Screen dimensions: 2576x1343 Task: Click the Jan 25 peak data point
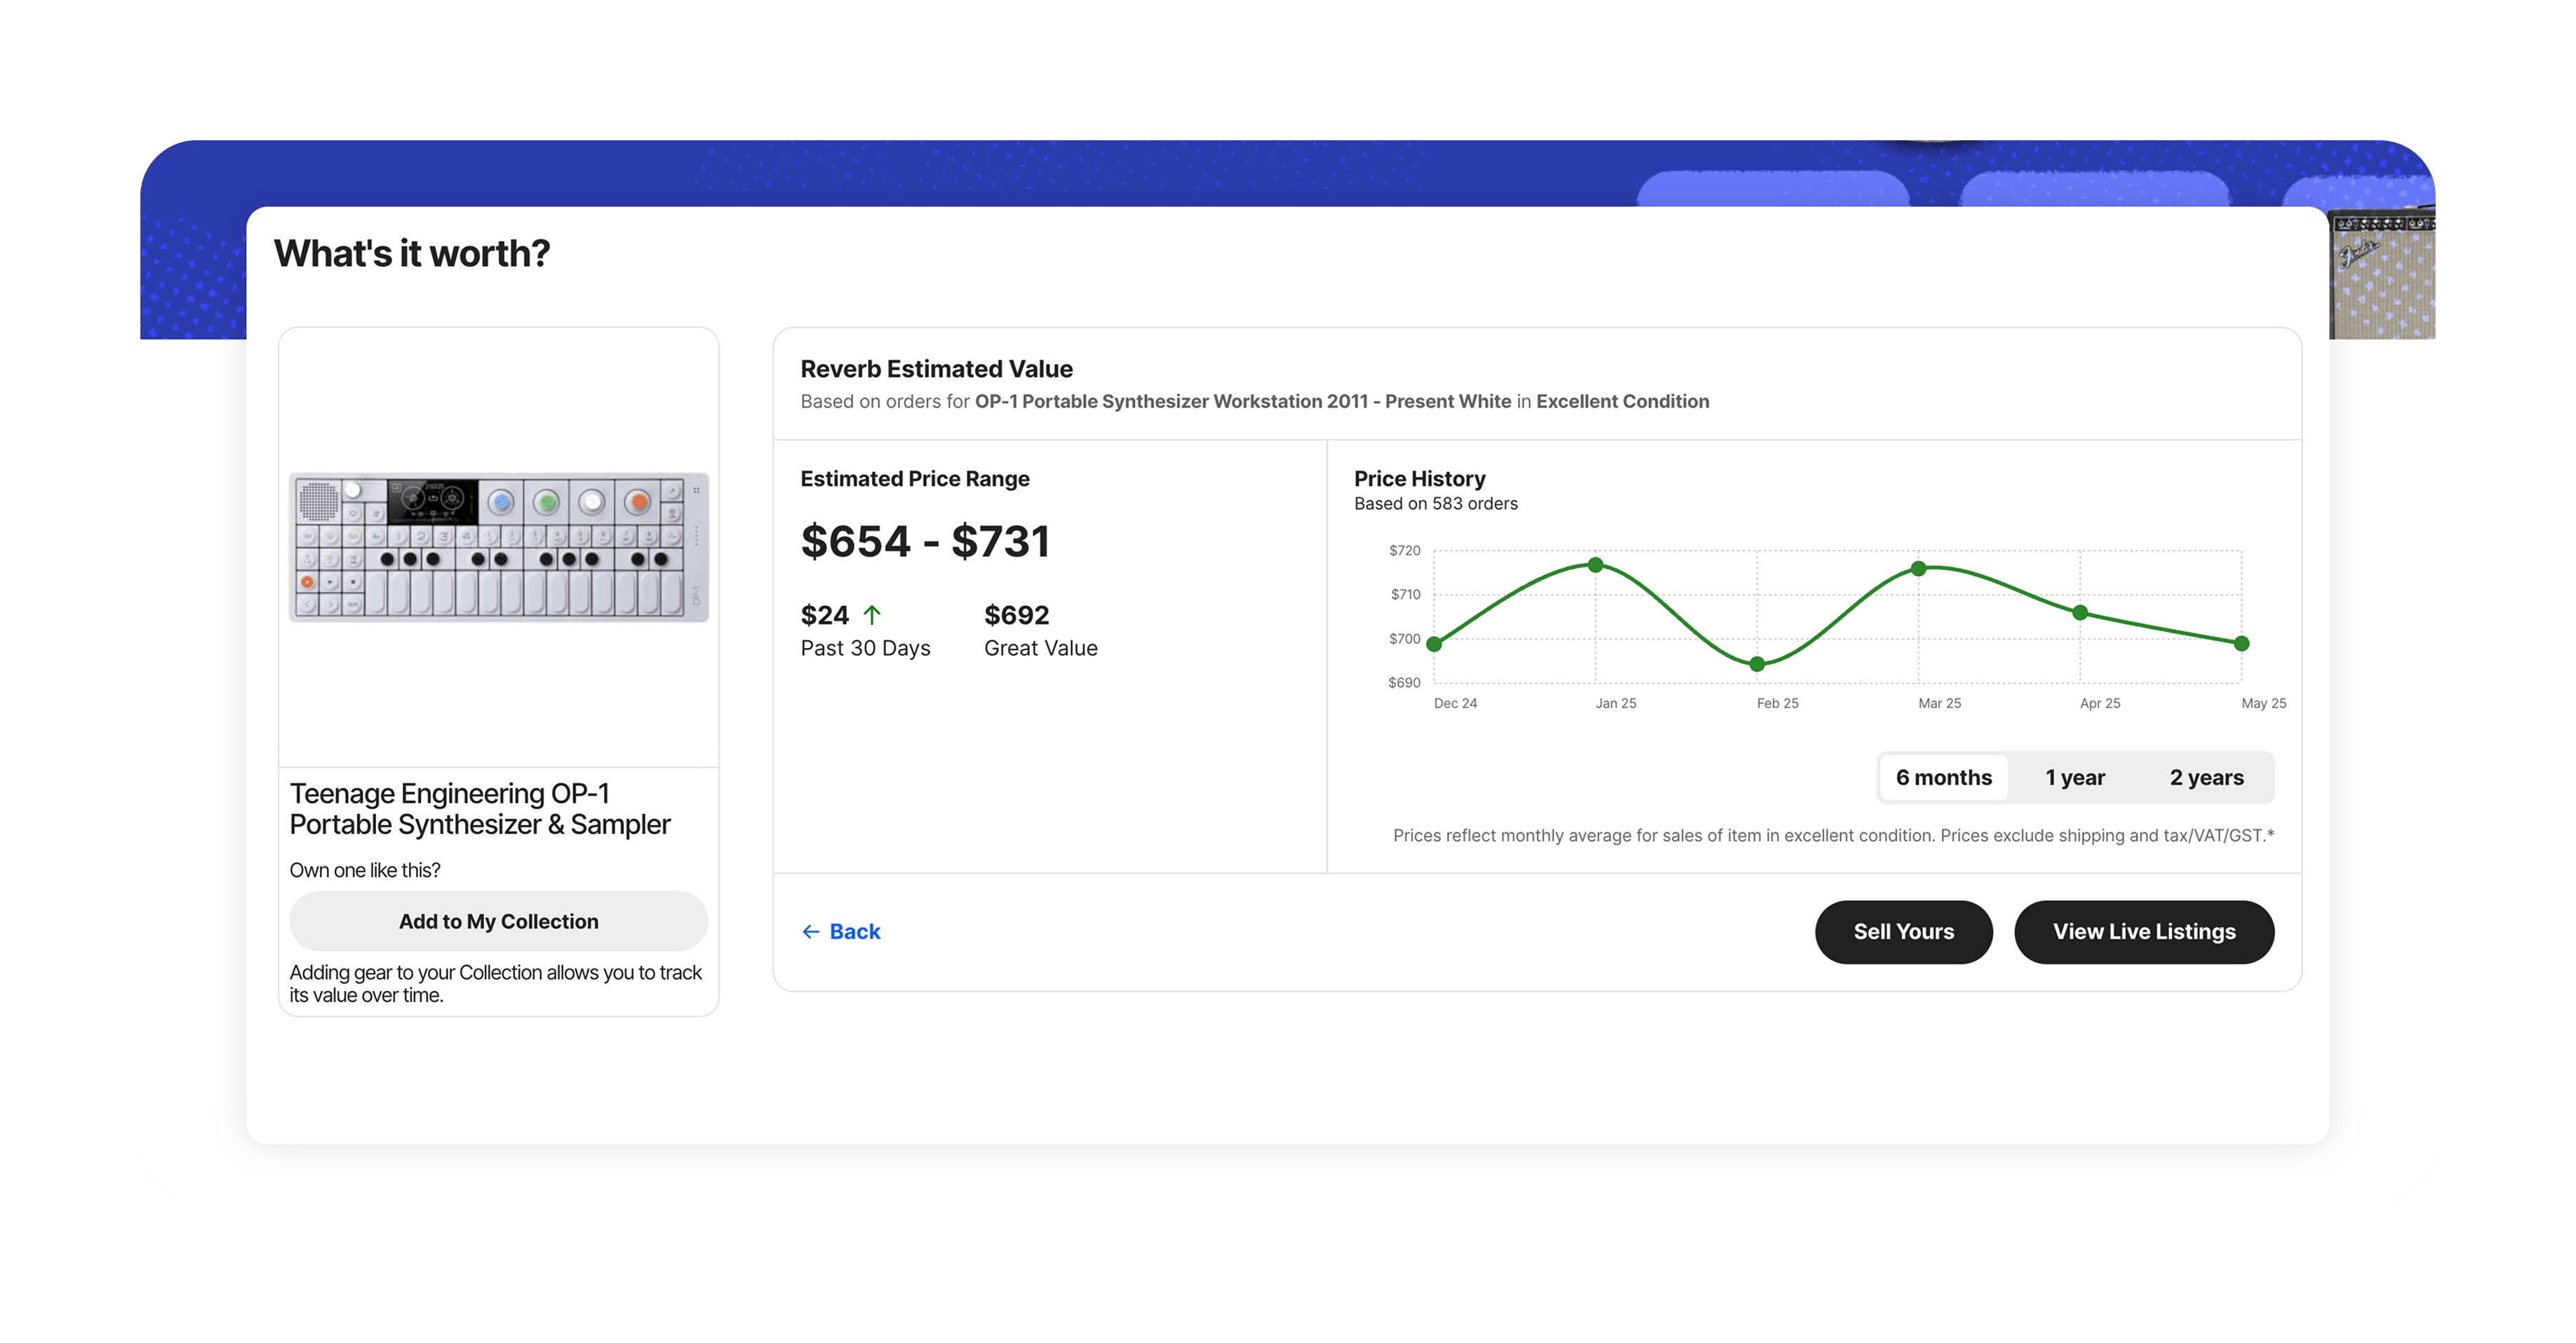click(x=1596, y=565)
